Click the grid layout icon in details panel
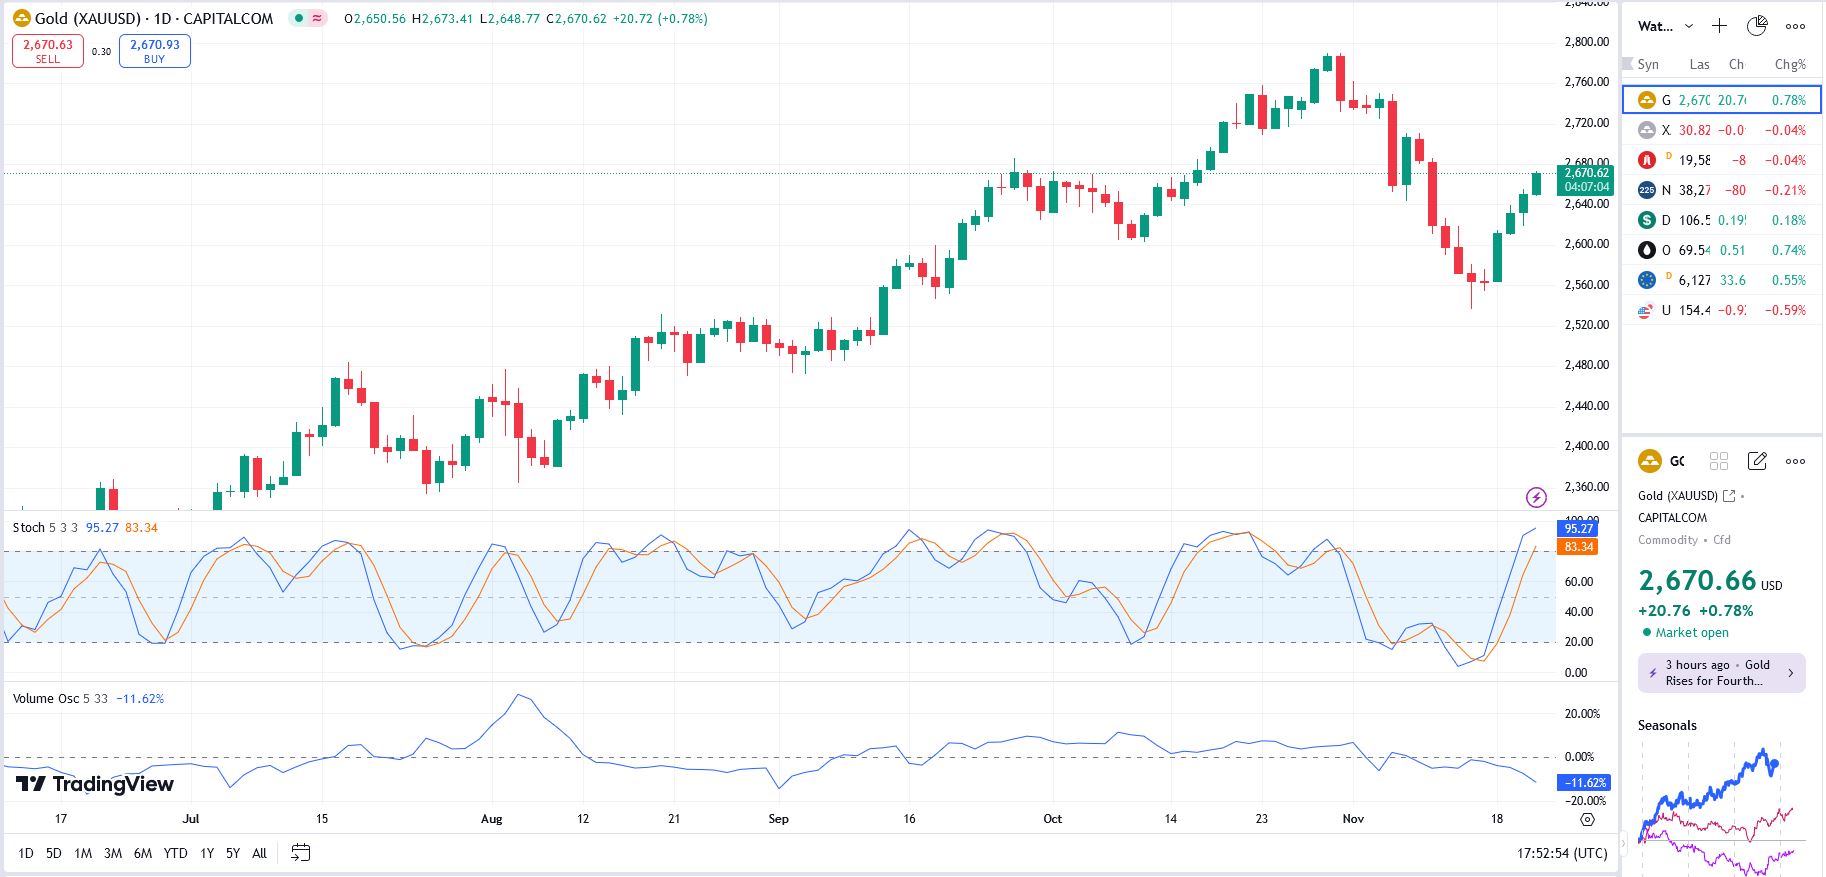 tap(1719, 461)
